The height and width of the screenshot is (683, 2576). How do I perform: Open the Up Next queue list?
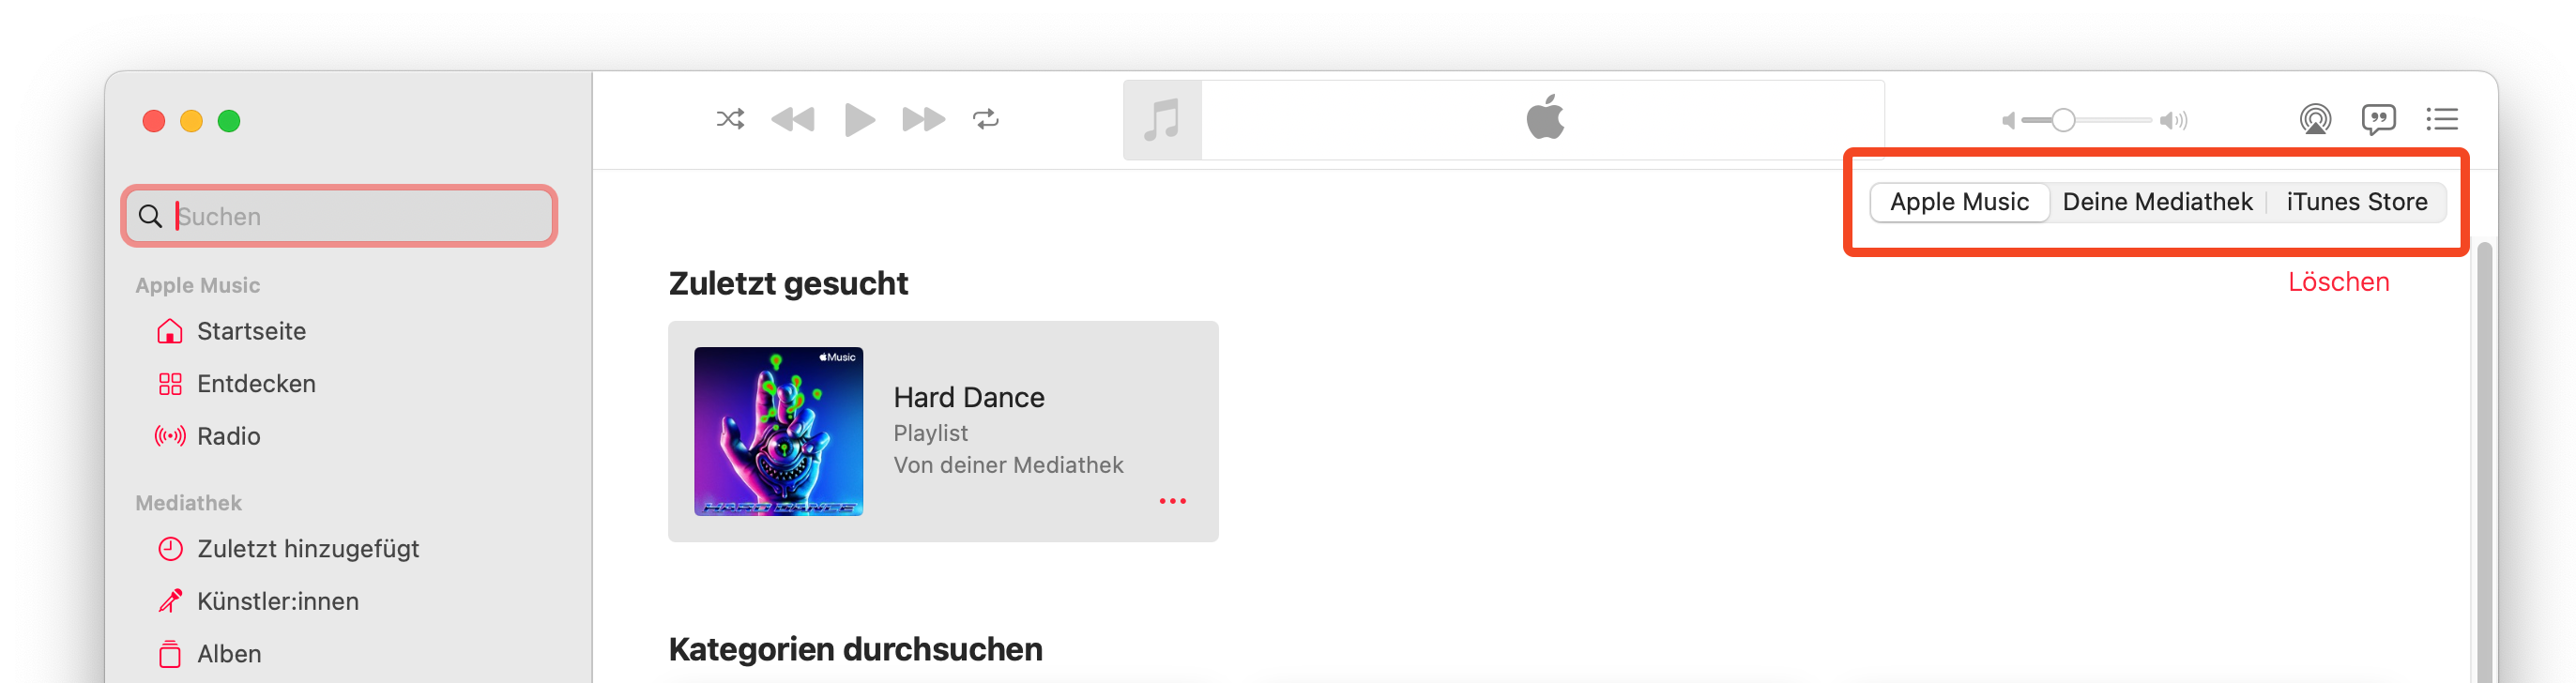[2441, 120]
